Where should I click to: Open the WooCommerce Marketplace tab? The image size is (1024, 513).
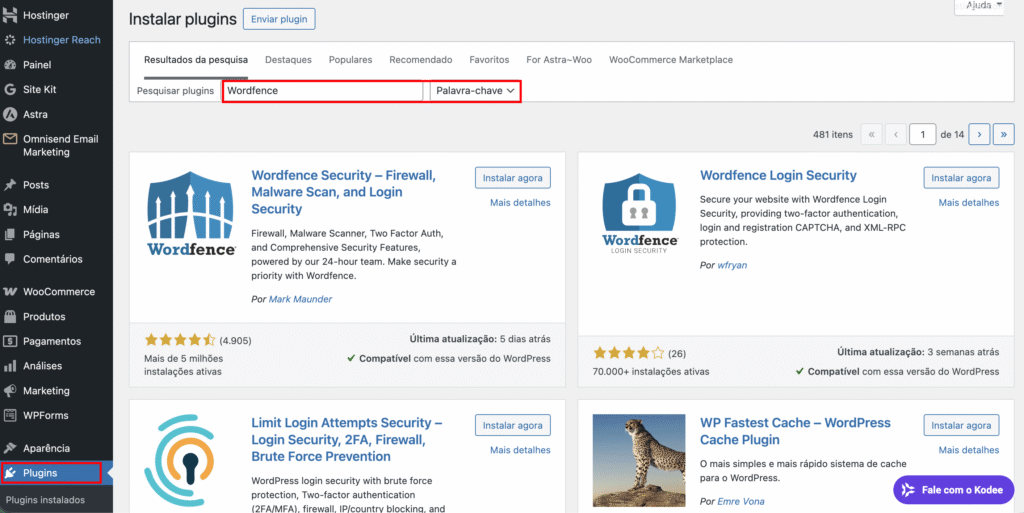(x=671, y=59)
